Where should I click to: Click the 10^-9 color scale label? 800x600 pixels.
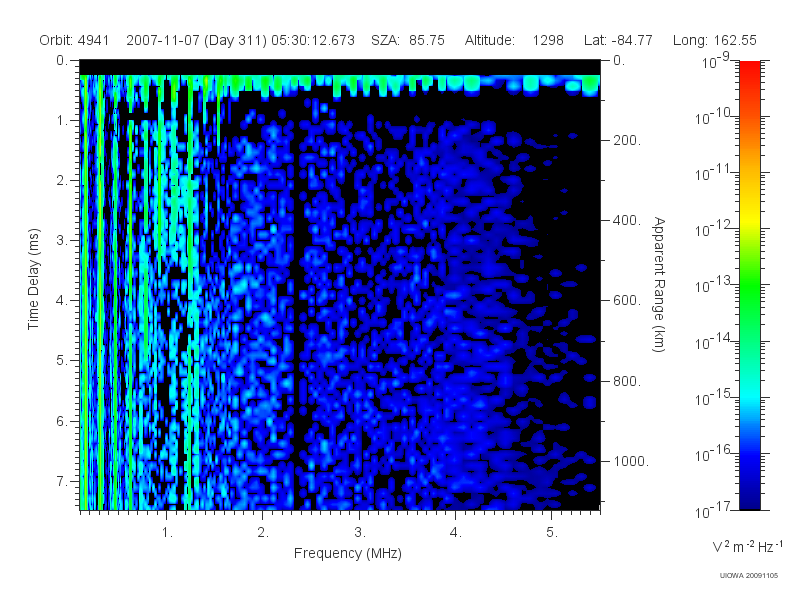coord(716,62)
